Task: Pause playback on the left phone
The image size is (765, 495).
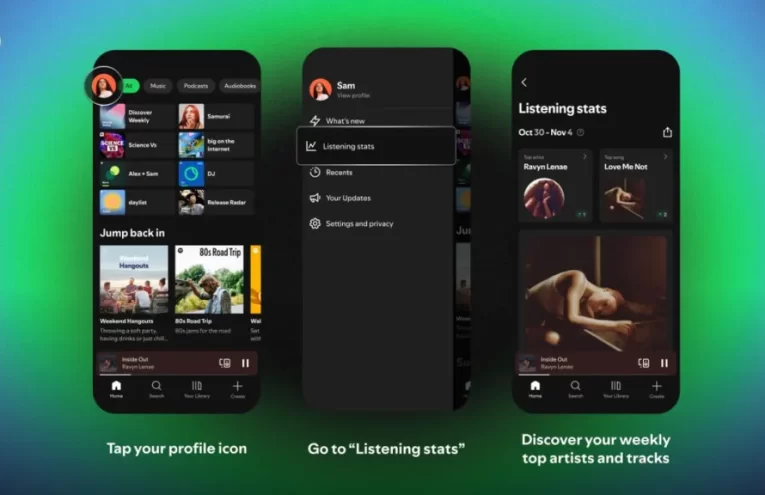Action: [x=245, y=363]
